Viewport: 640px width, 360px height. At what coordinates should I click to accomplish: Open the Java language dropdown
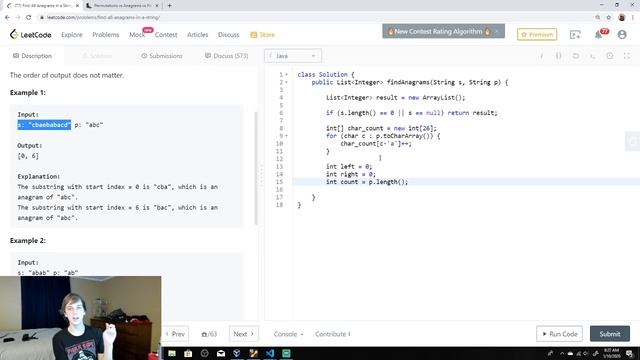(x=293, y=56)
